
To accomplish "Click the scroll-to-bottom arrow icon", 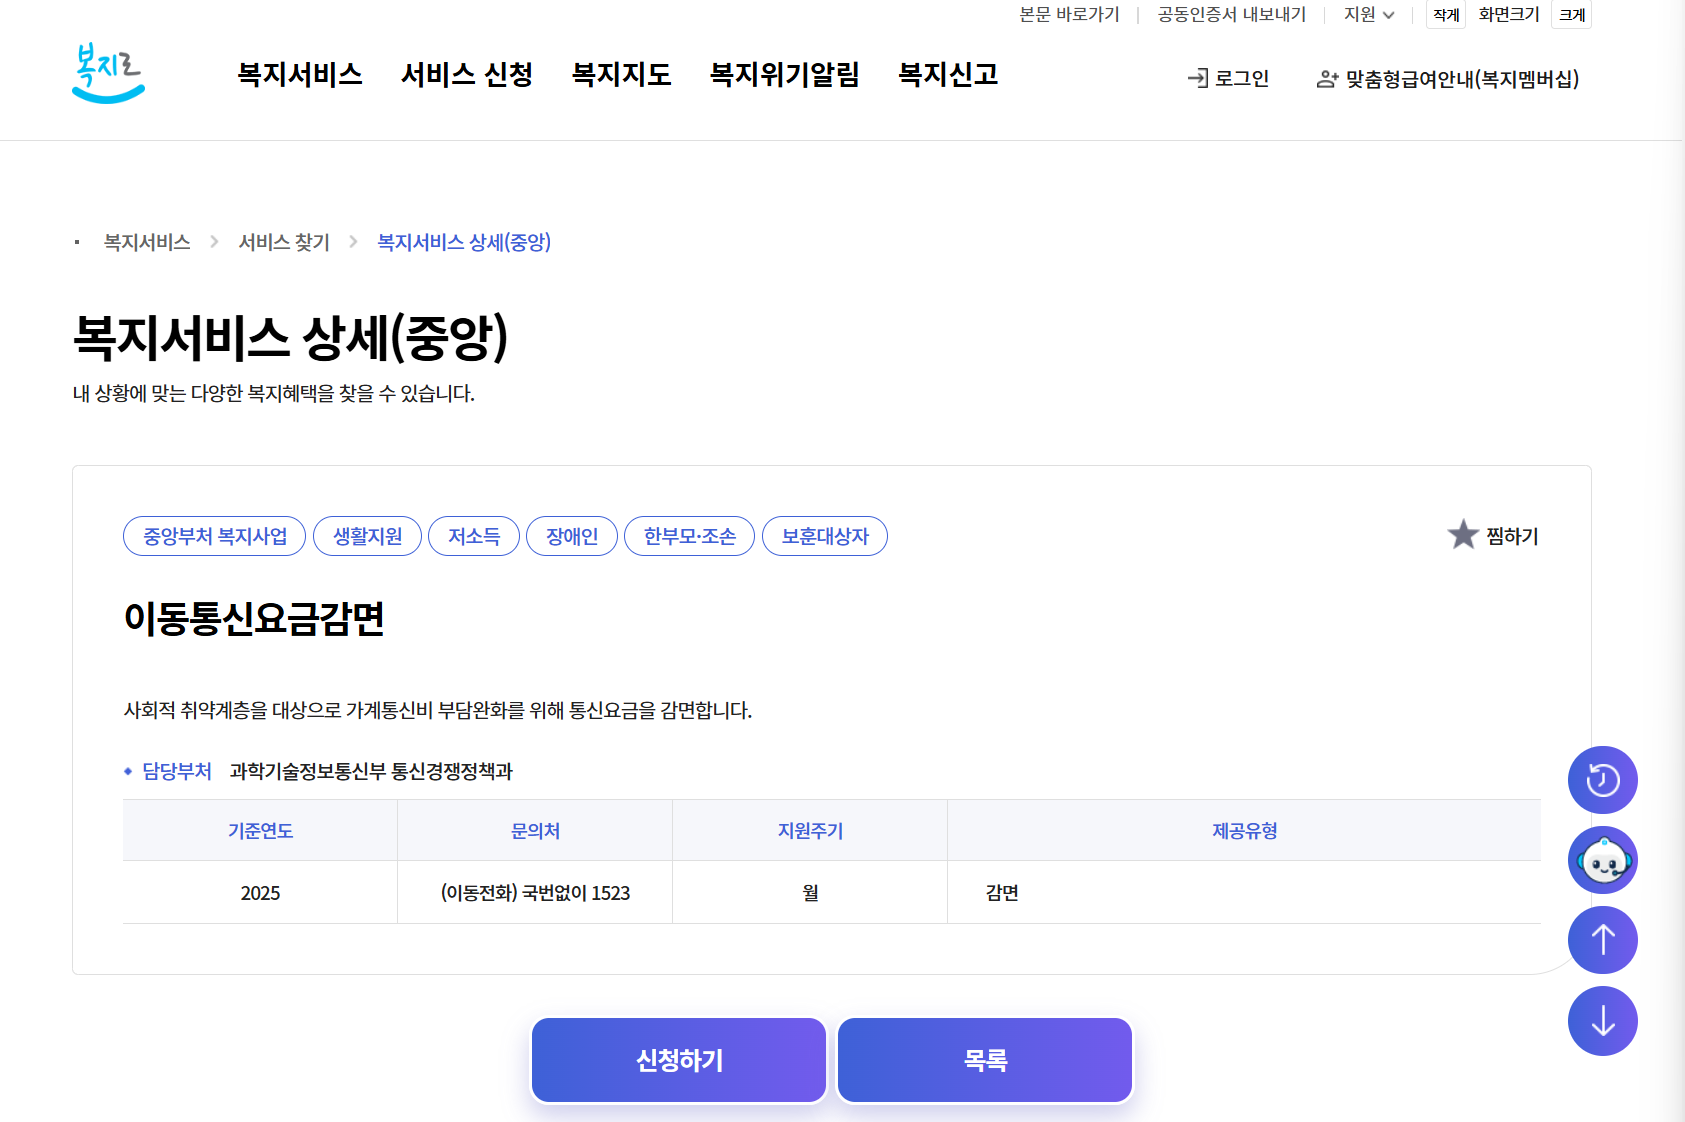I will (x=1603, y=1021).
